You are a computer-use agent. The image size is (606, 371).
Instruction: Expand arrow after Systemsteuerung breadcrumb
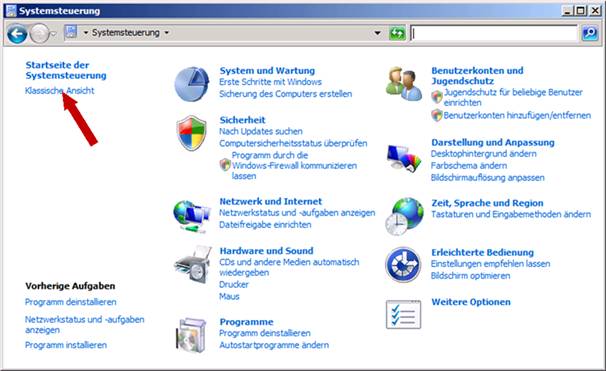coord(167,32)
